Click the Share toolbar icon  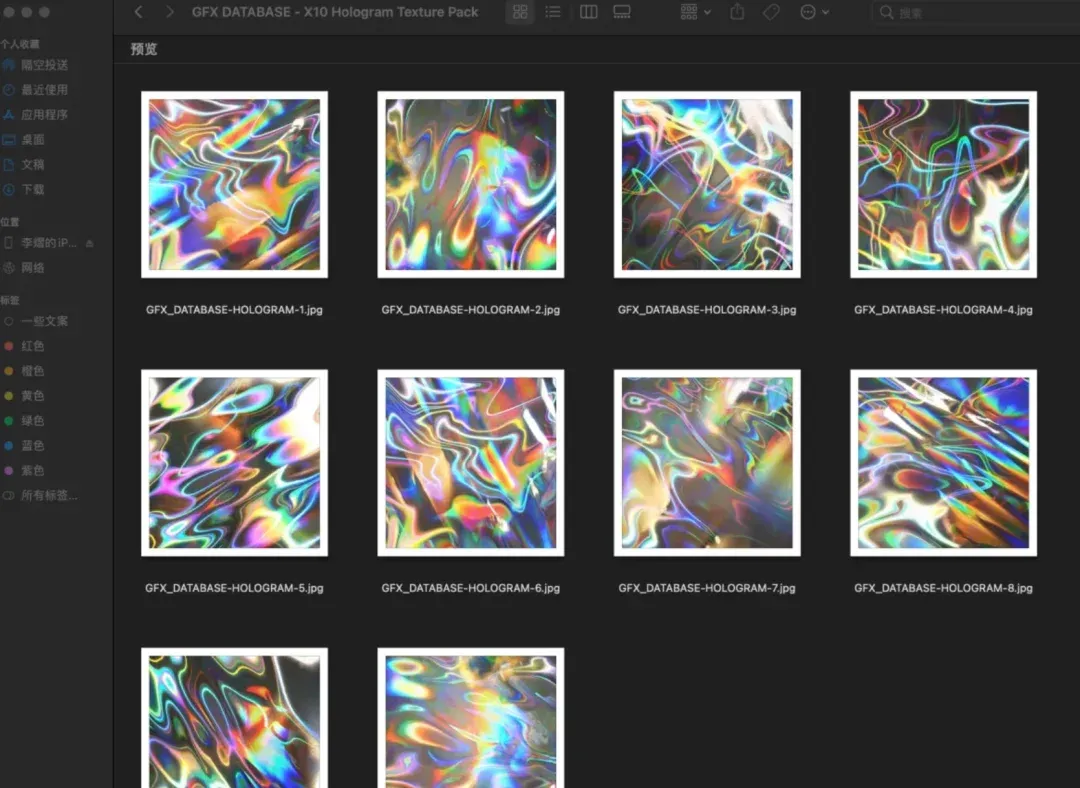pyautogui.click(x=737, y=12)
